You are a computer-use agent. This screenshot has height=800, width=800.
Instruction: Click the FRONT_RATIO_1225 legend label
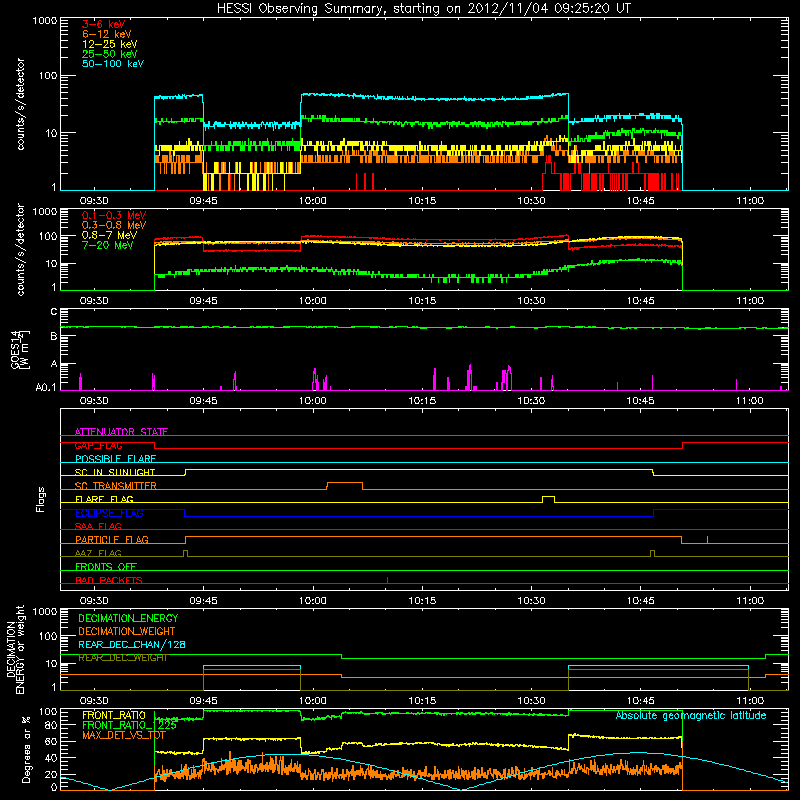pos(129,725)
